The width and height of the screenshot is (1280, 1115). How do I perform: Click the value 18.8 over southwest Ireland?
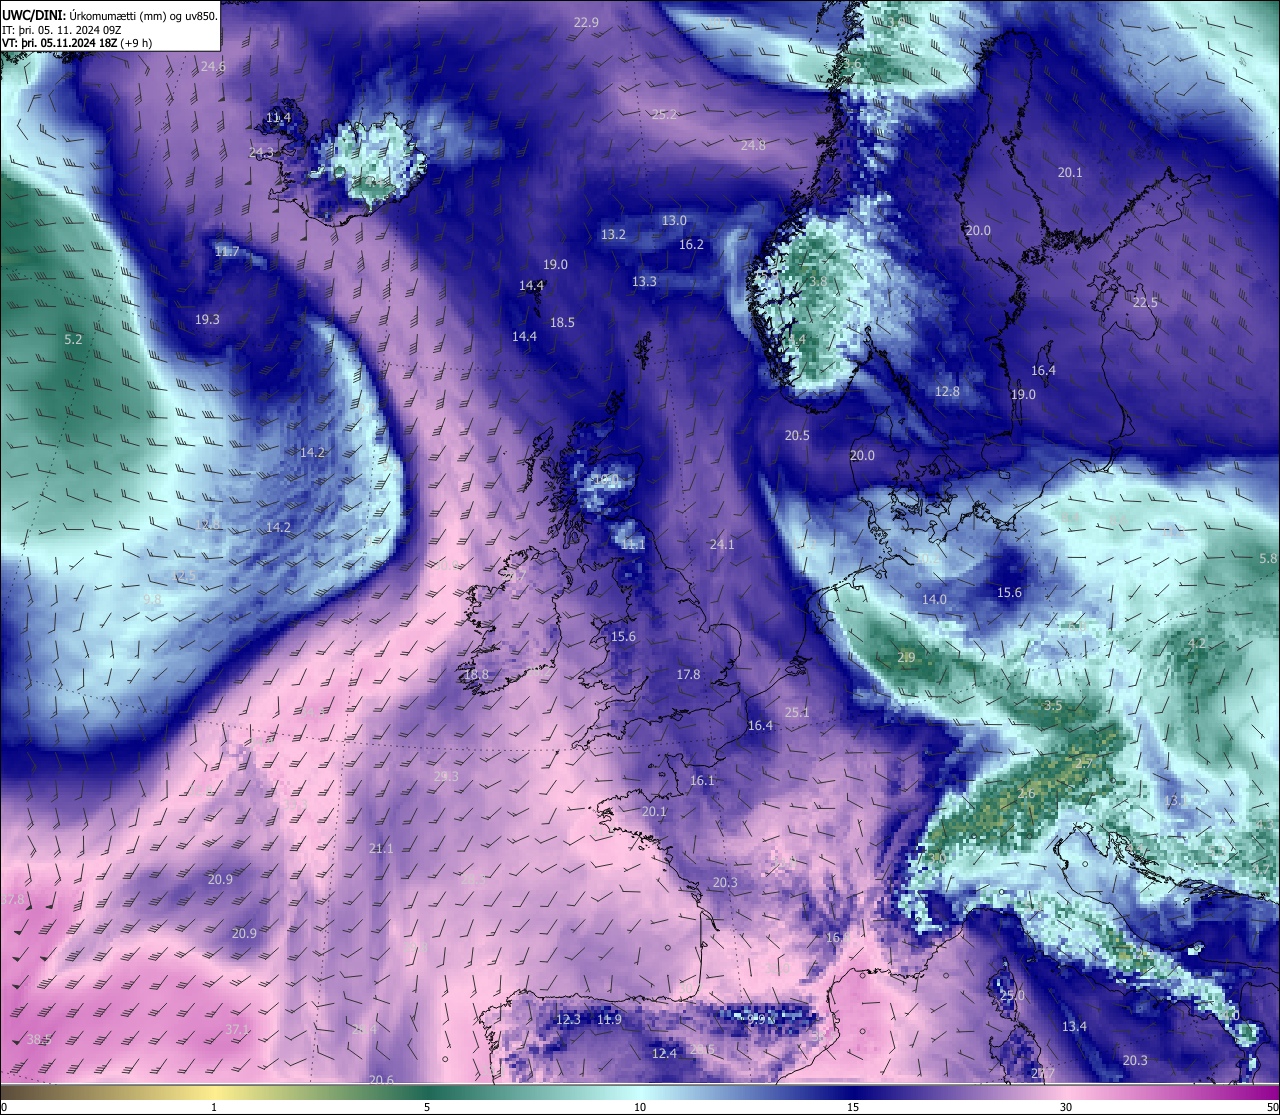click(477, 674)
